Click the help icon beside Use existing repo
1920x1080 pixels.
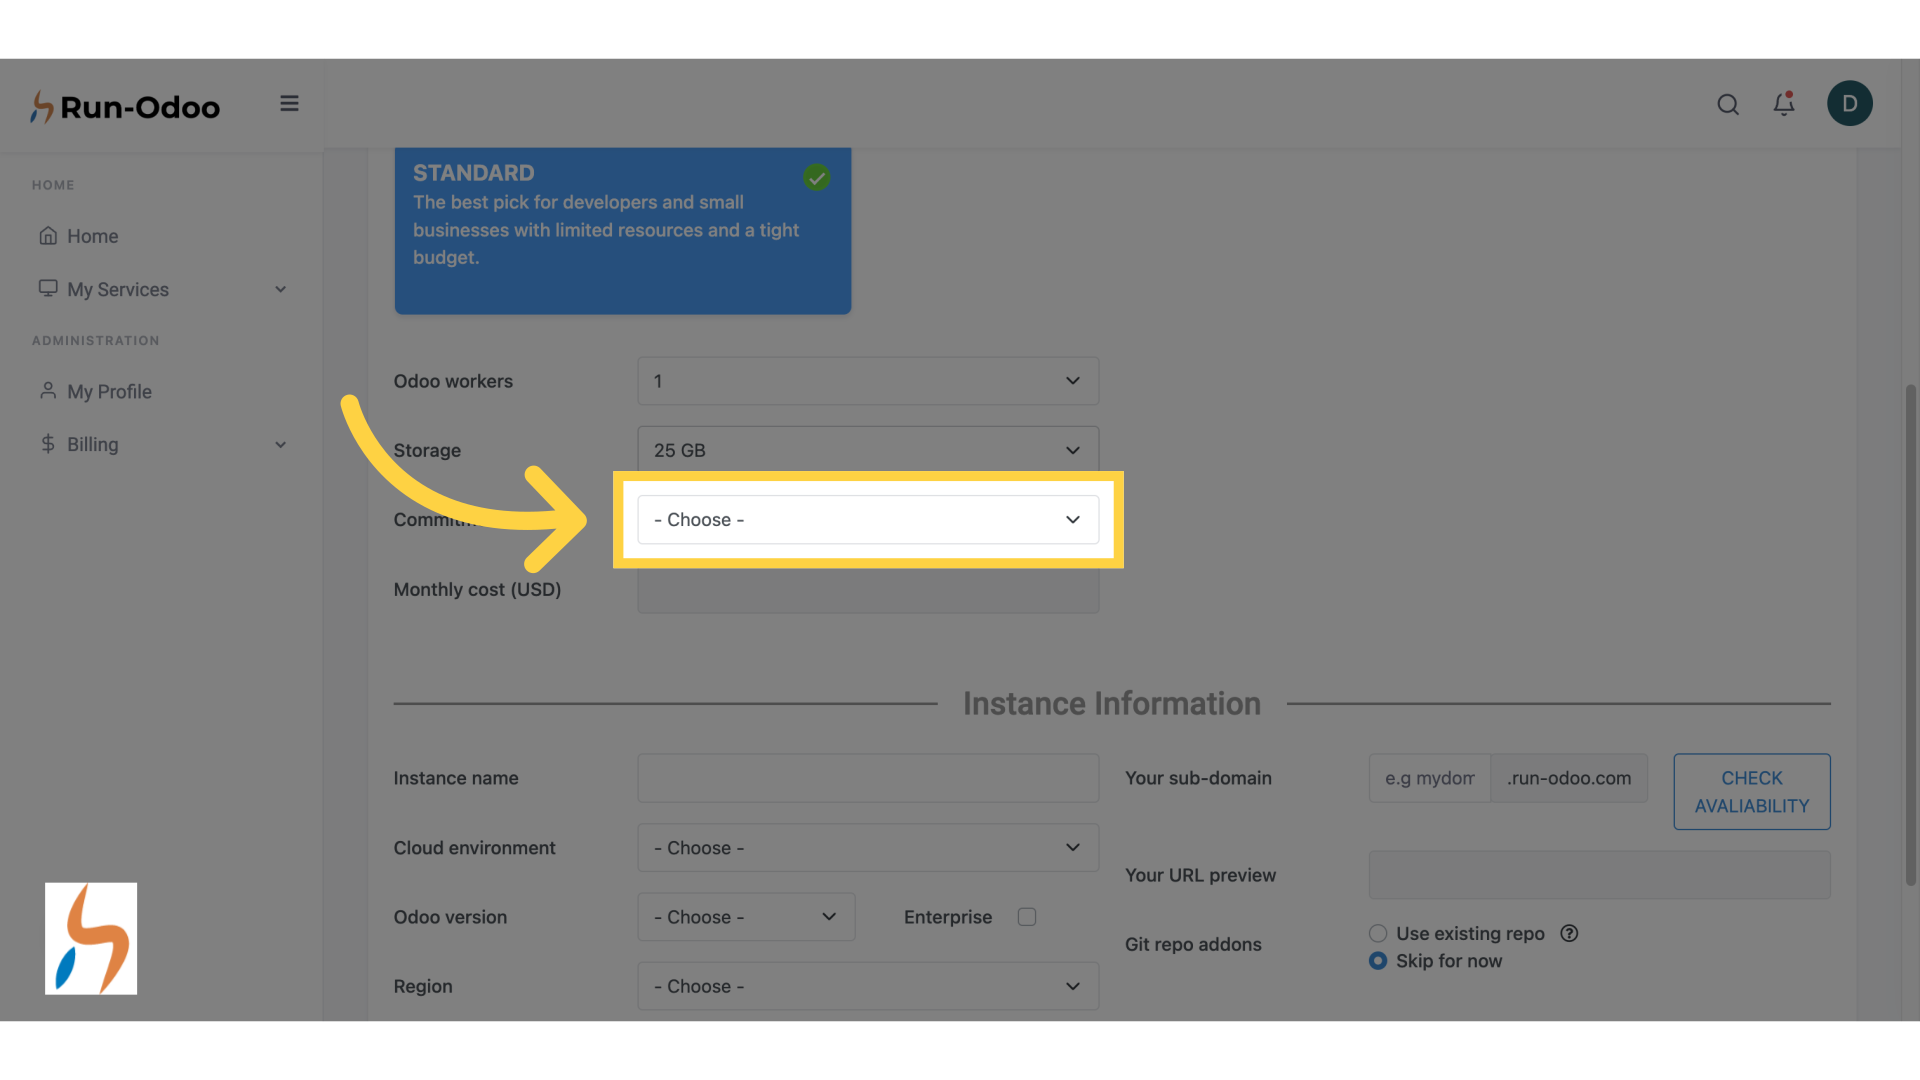point(1569,933)
